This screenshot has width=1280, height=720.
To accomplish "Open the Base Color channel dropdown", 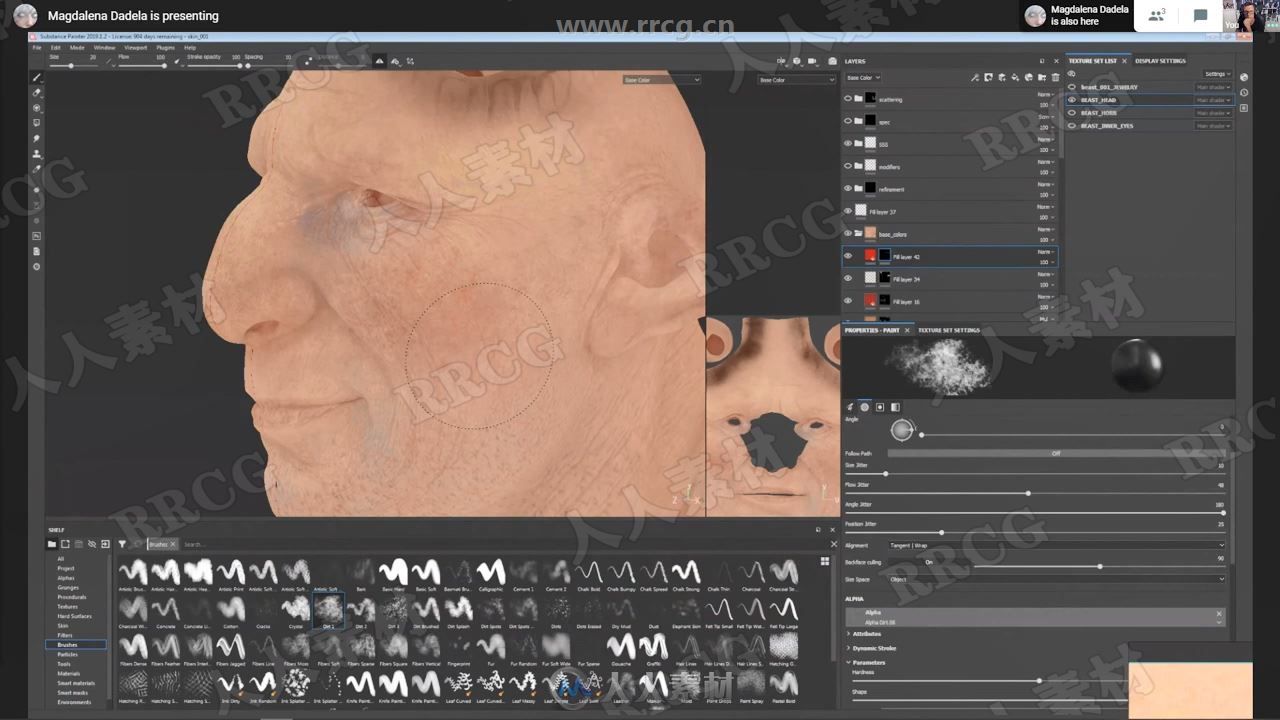I will click(x=862, y=77).
